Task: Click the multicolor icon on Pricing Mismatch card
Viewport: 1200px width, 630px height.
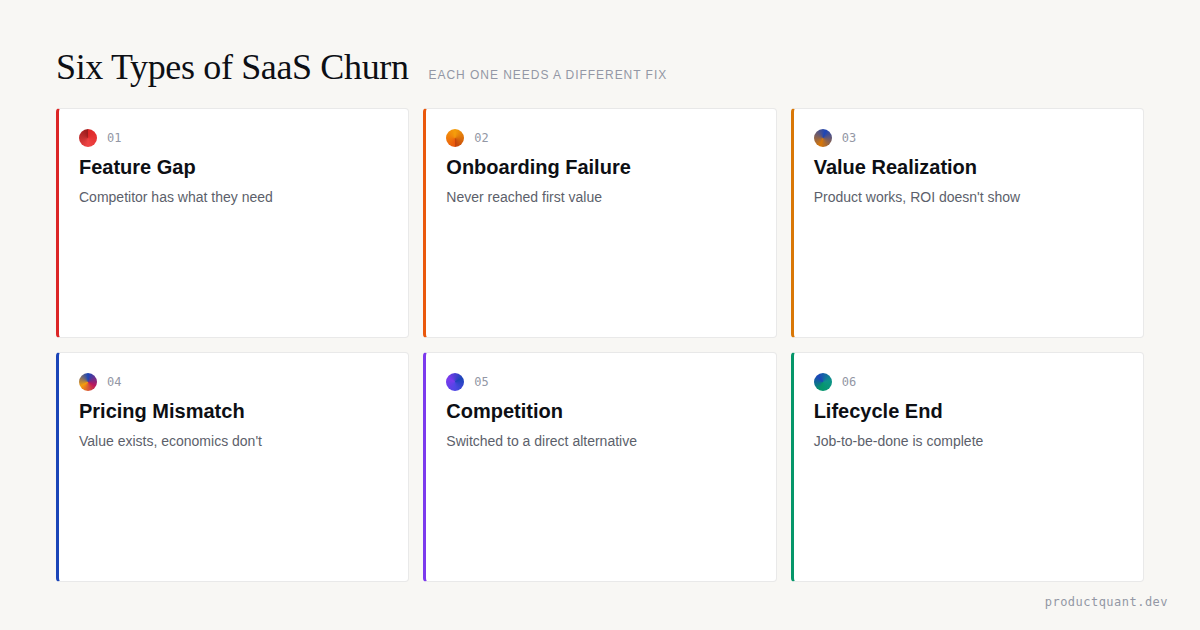Action: (x=88, y=382)
